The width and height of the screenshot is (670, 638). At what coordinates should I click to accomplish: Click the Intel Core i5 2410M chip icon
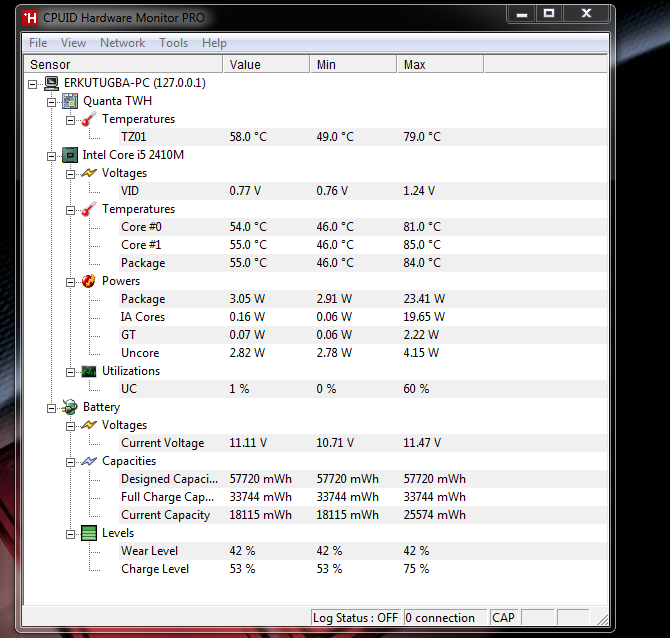point(70,155)
